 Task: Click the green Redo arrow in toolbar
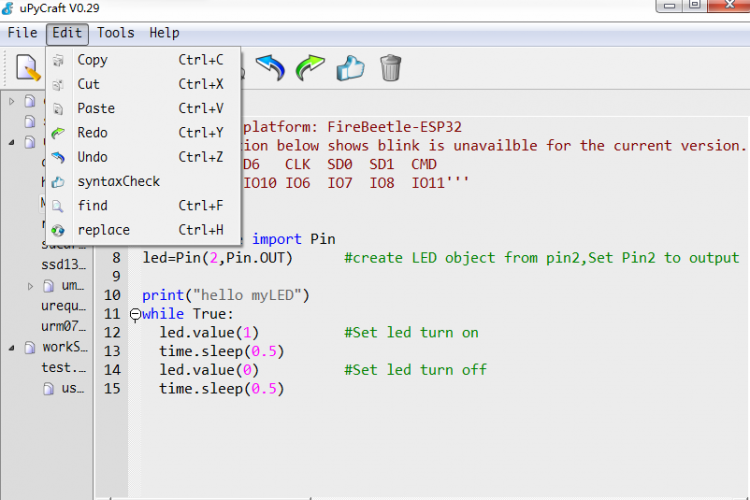click(310, 67)
